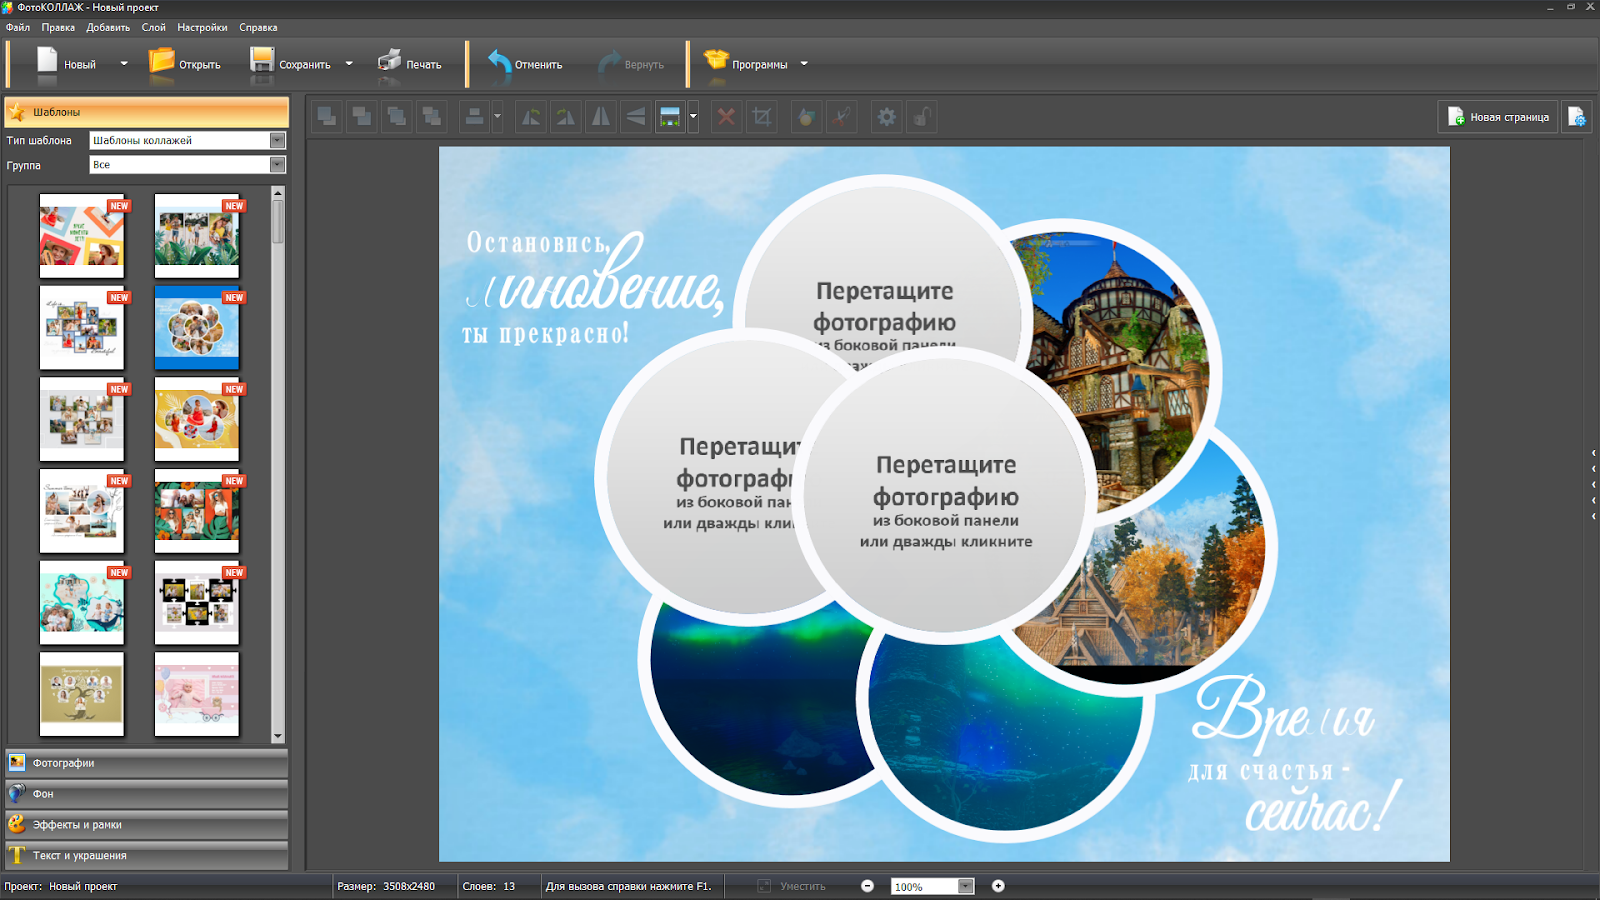This screenshot has height=900, width=1600.
Task: Click the flip horizontal mirror icon
Action: [x=601, y=117]
